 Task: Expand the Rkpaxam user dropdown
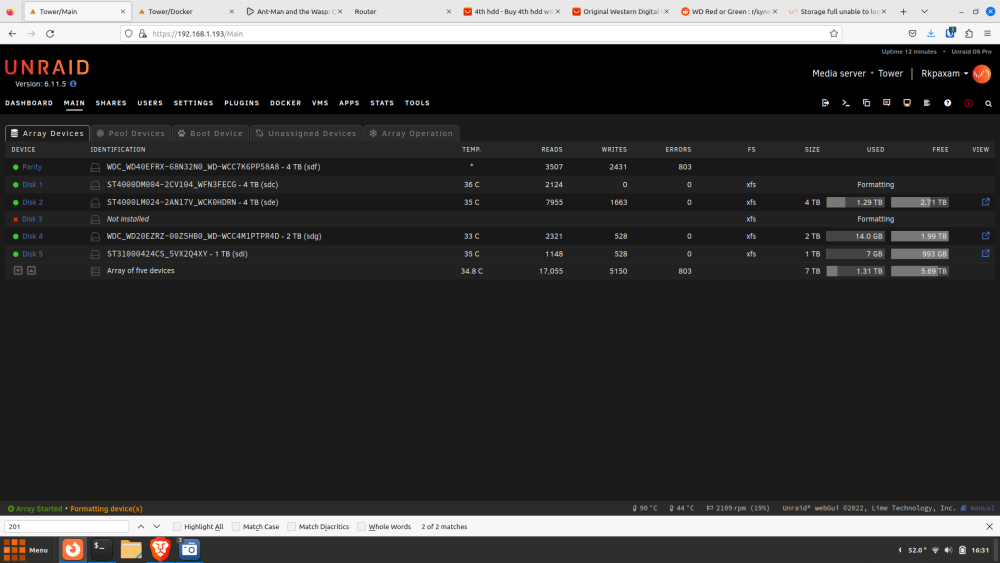945,73
